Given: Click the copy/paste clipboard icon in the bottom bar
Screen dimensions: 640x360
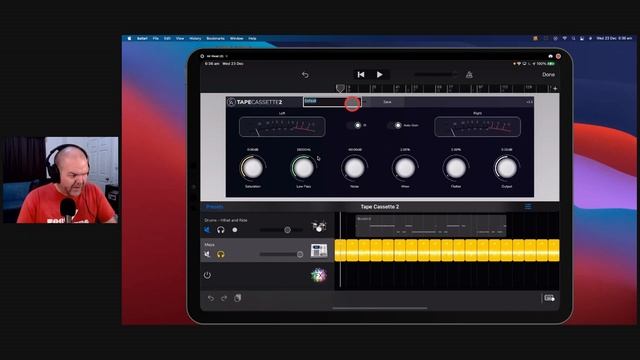Looking at the screenshot, I should coord(238,298).
